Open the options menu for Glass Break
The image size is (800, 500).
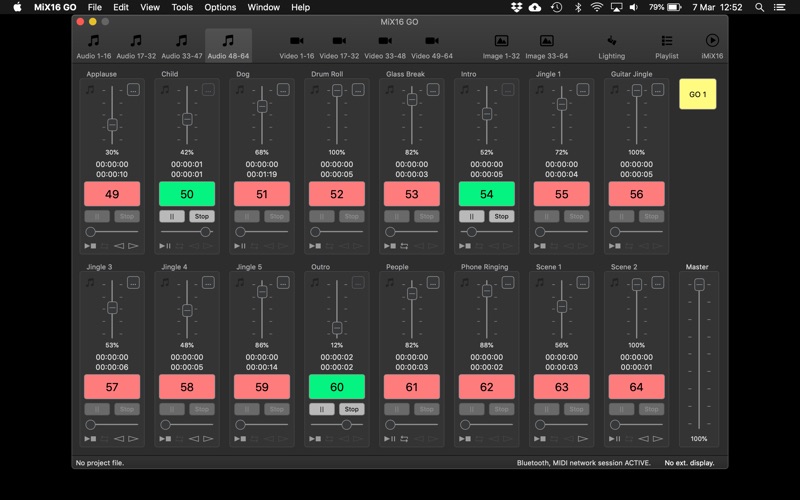tap(433, 90)
